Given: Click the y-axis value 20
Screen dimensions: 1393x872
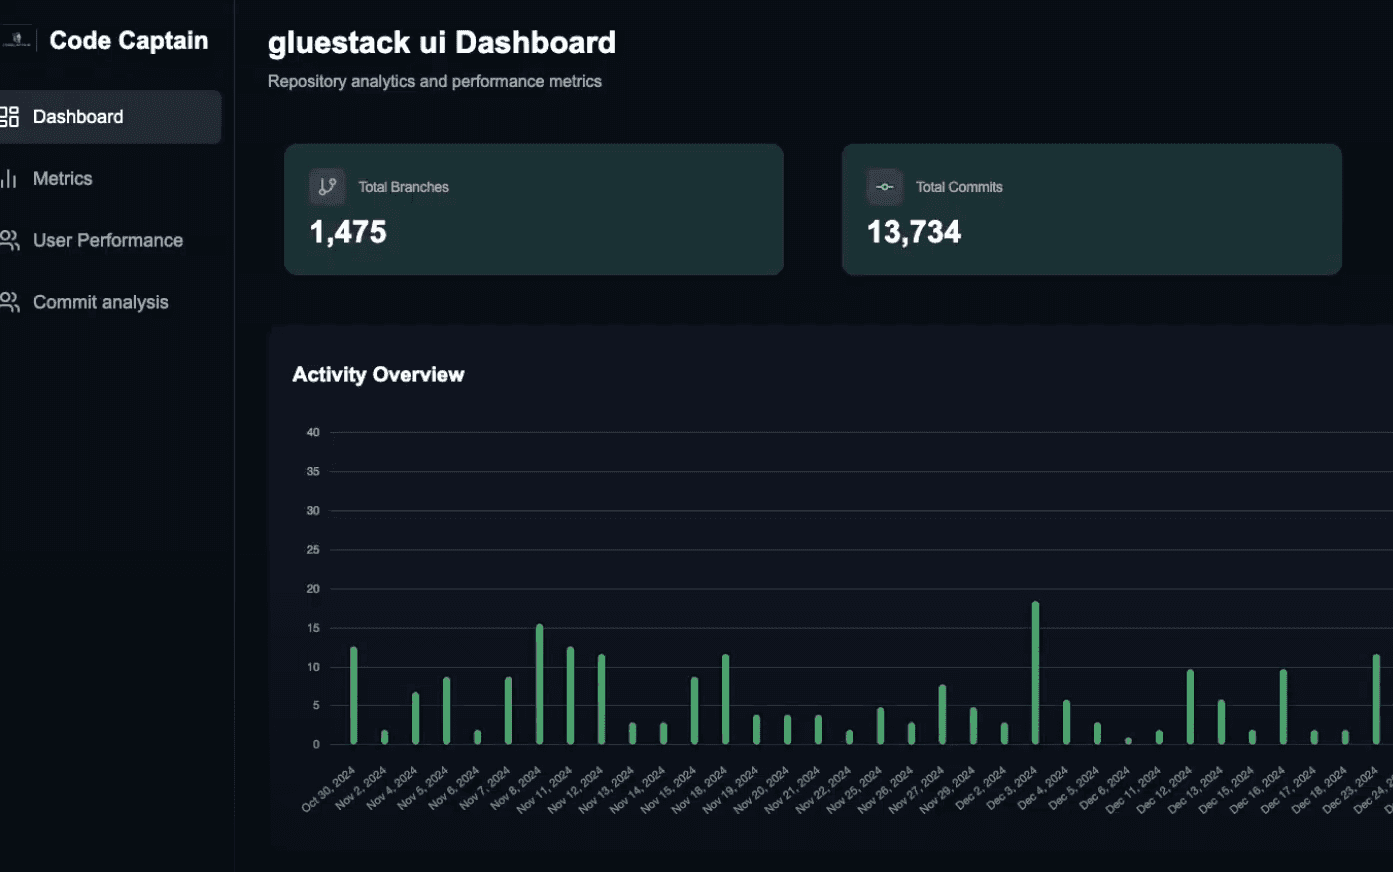Looking at the screenshot, I should (313, 589).
